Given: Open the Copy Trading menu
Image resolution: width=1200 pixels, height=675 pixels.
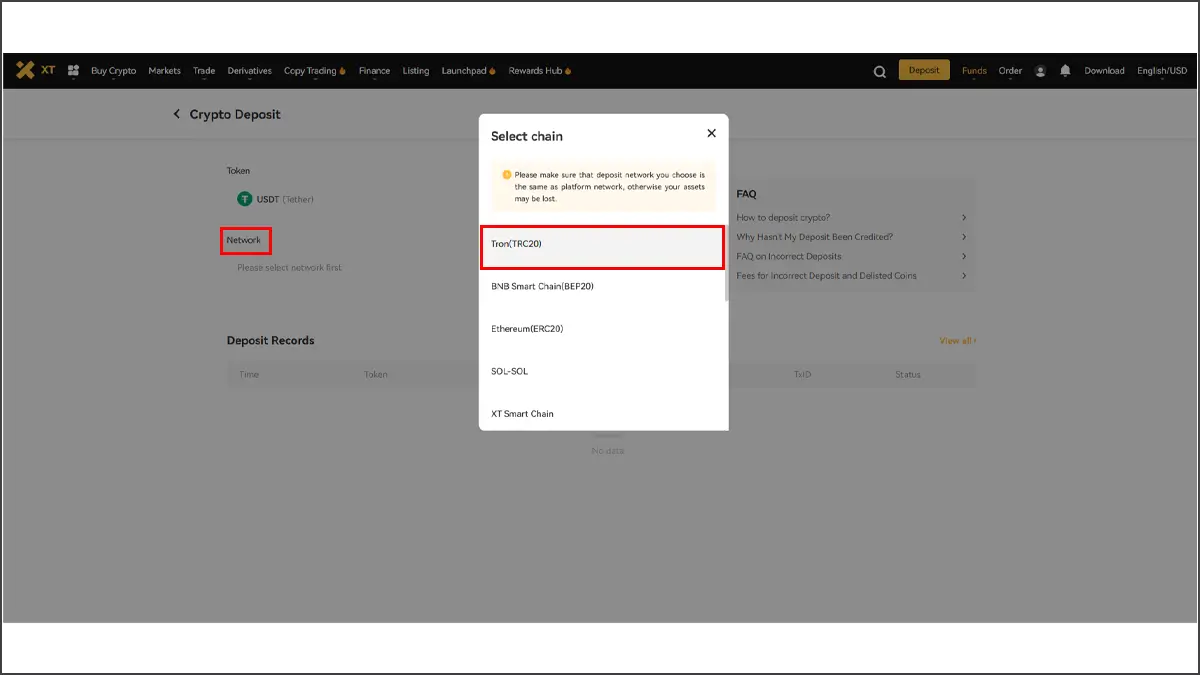Looking at the screenshot, I should pos(315,71).
